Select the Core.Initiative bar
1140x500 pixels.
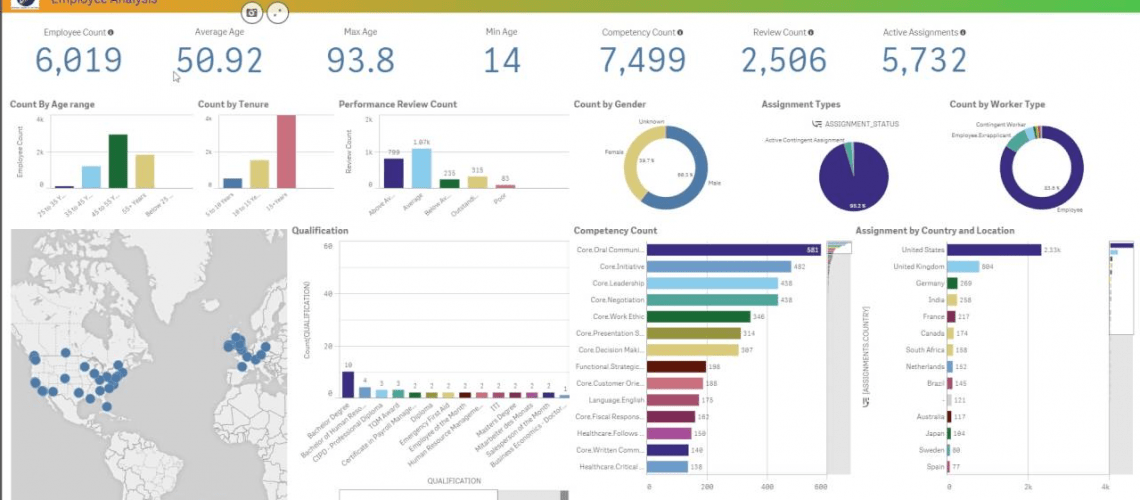[x=719, y=267]
